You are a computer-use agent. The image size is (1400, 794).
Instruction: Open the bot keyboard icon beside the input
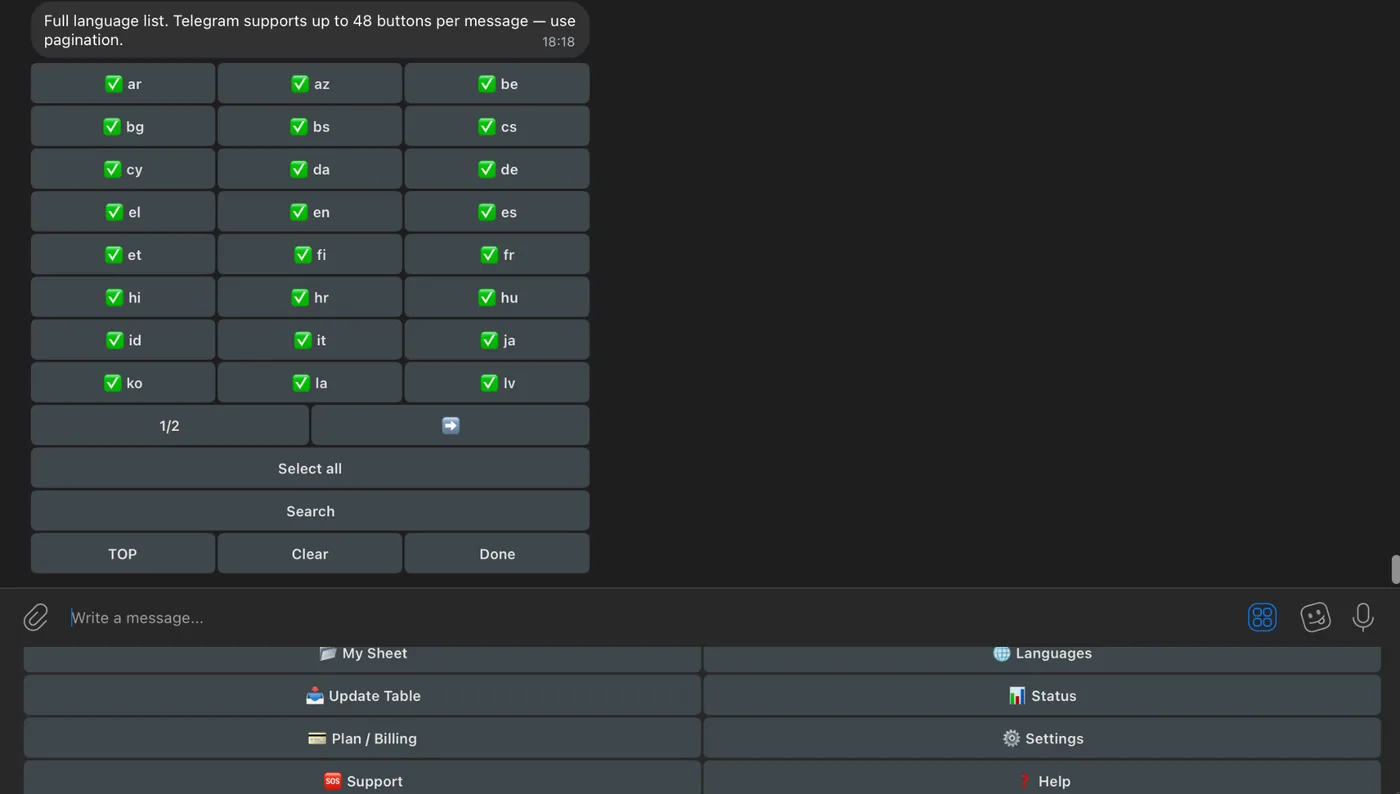pyautogui.click(x=1262, y=617)
